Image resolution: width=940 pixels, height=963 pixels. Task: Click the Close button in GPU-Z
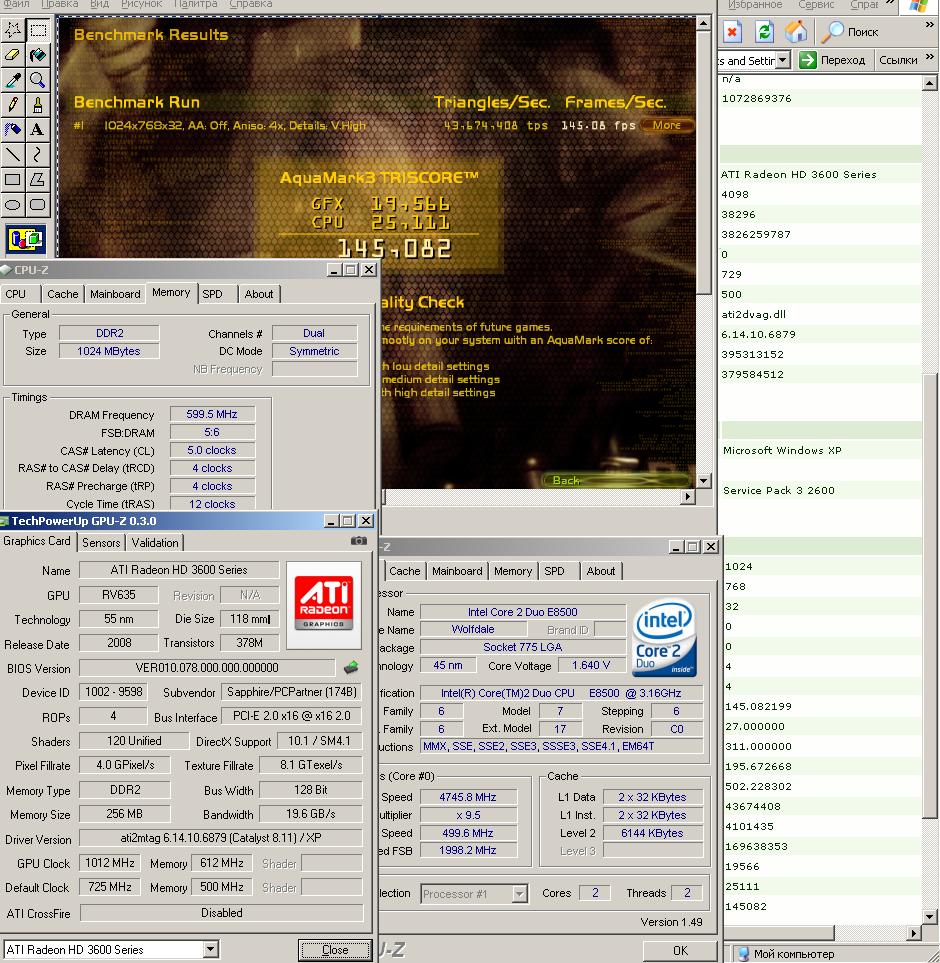coord(335,950)
